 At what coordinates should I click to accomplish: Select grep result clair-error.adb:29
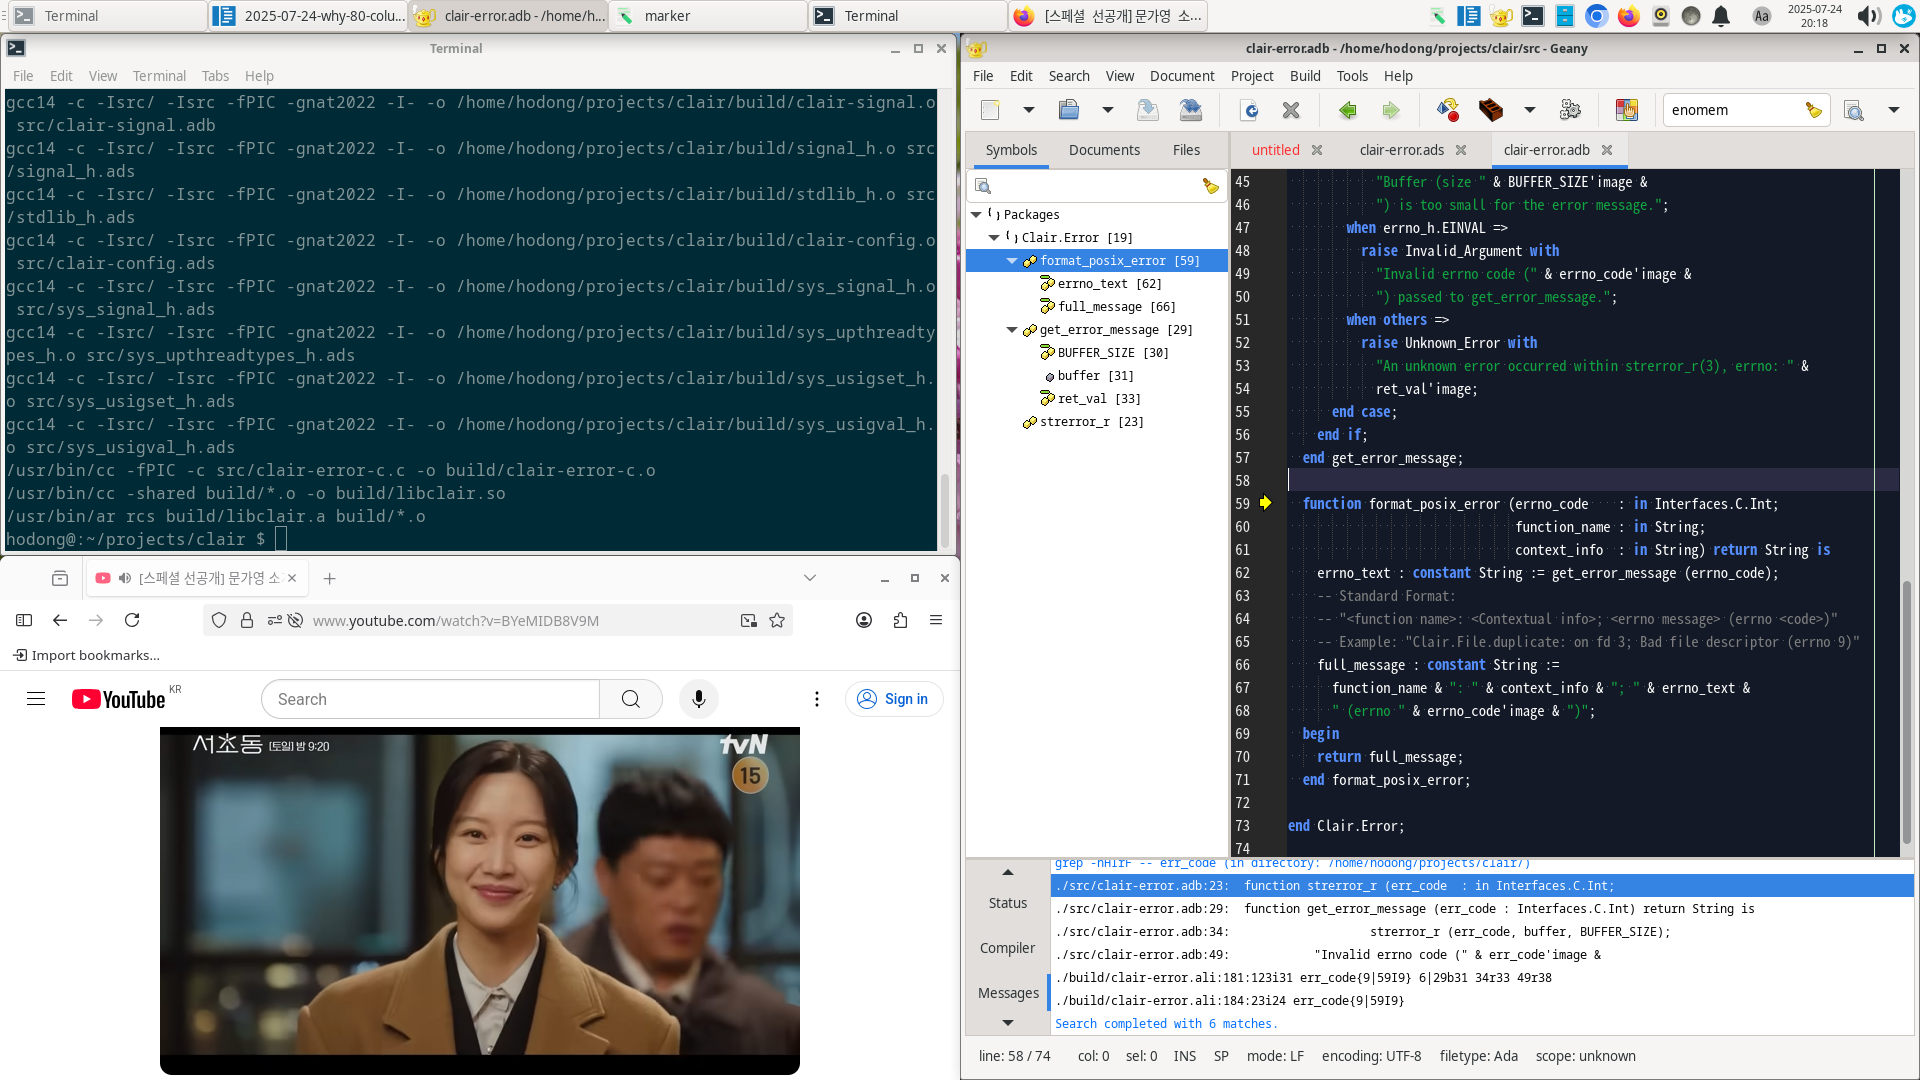point(1482,909)
